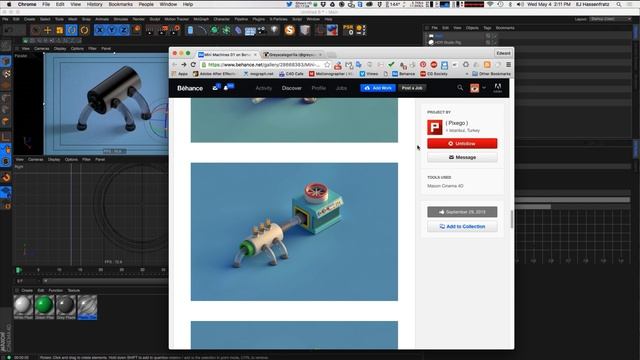Screen dimensions: 640x360
Task: Open Chrome's hamburger menu
Action: (x=508, y=64)
